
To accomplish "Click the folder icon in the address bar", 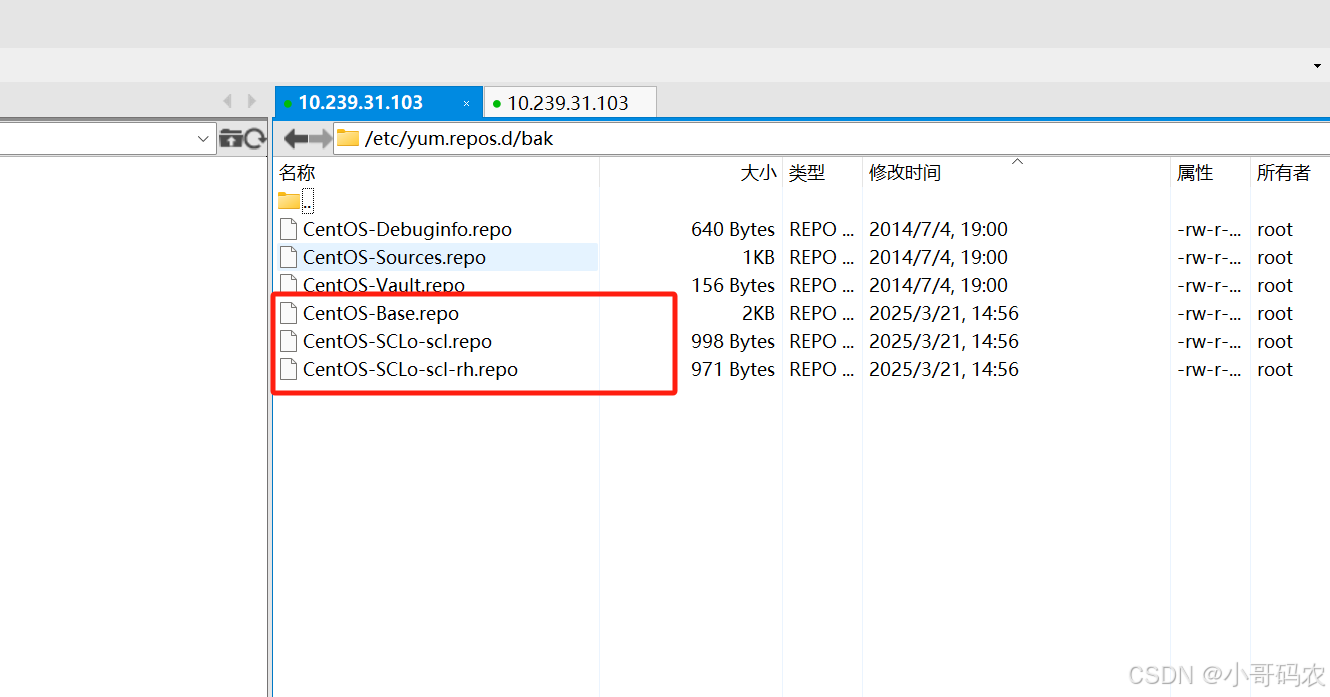I will click(347, 138).
